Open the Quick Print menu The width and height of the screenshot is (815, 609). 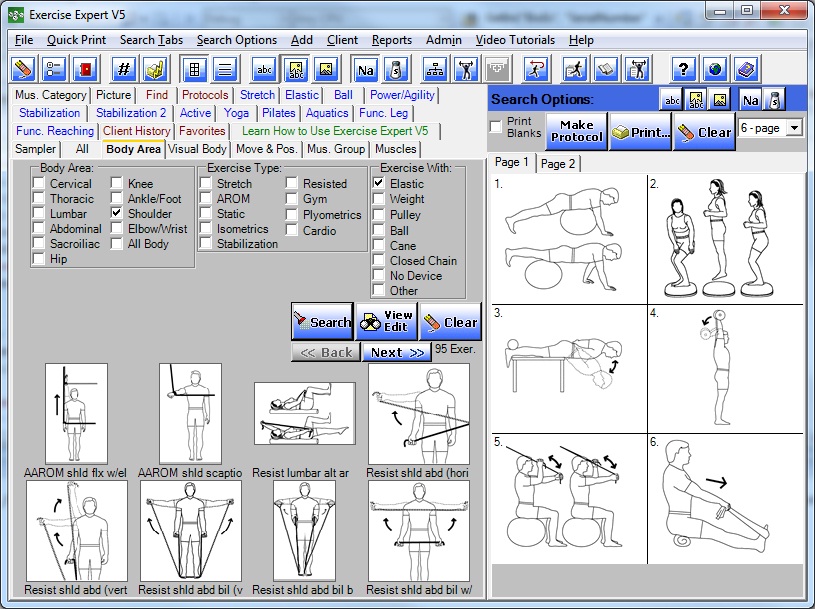76,40
